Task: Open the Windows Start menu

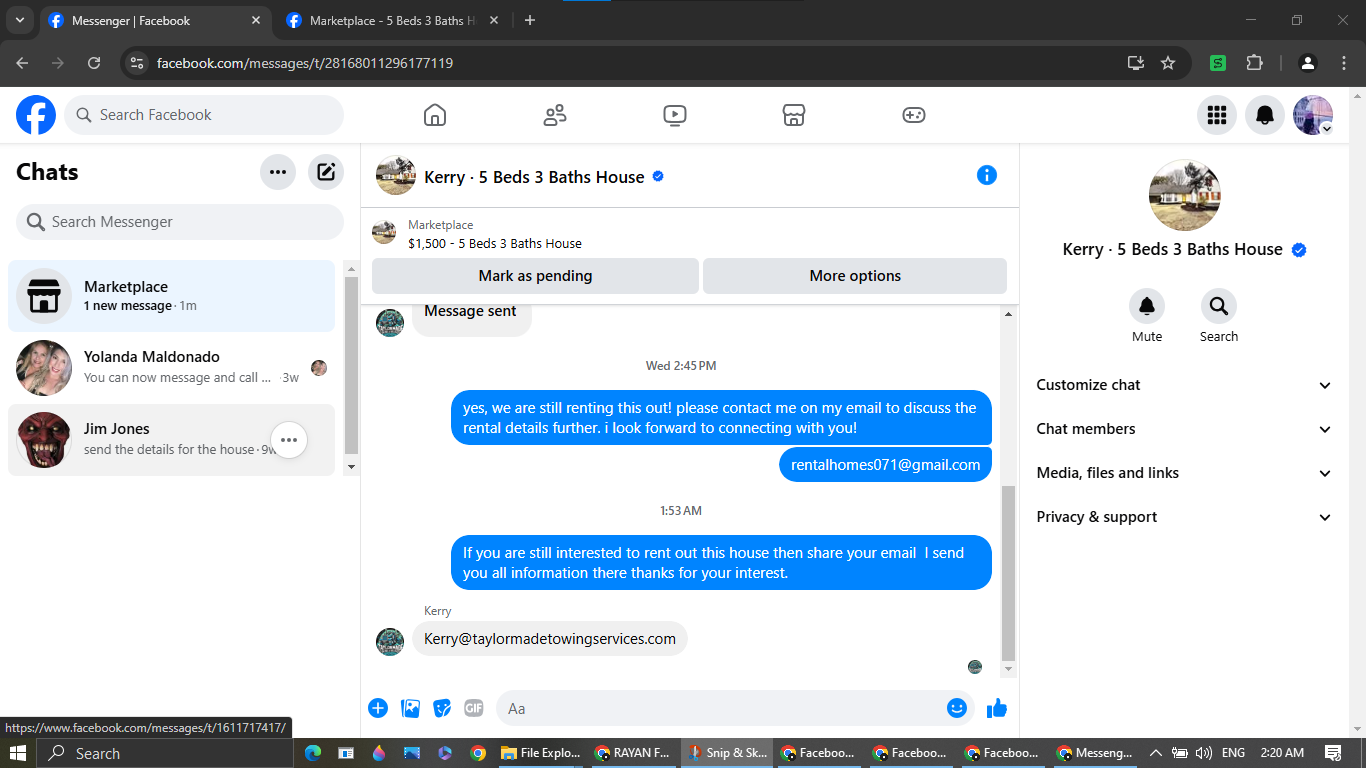Action: click(18, 753)
